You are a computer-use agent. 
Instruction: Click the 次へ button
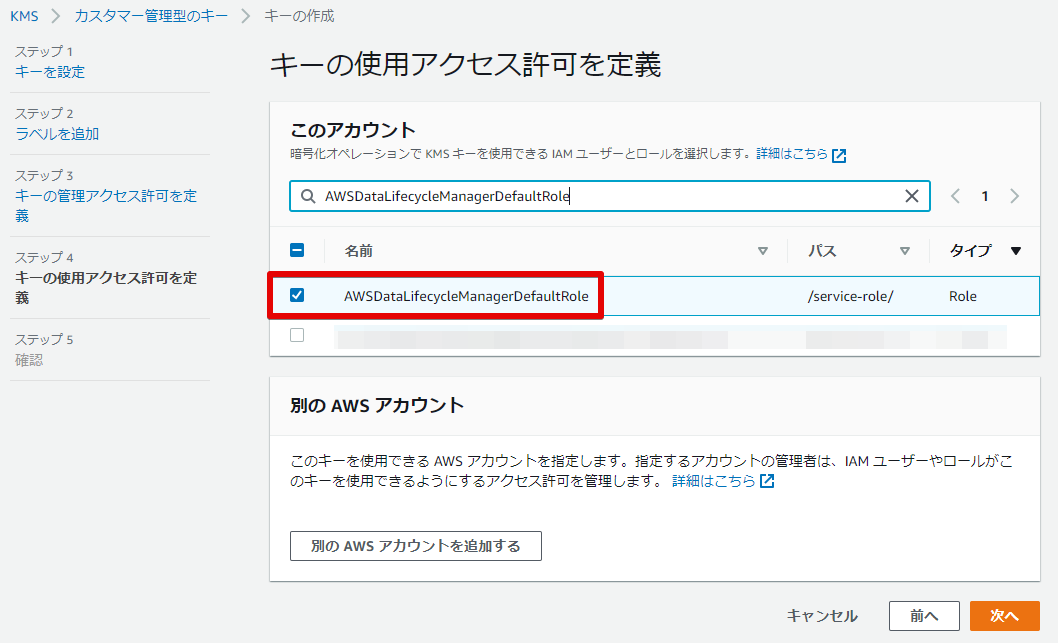1004,618
